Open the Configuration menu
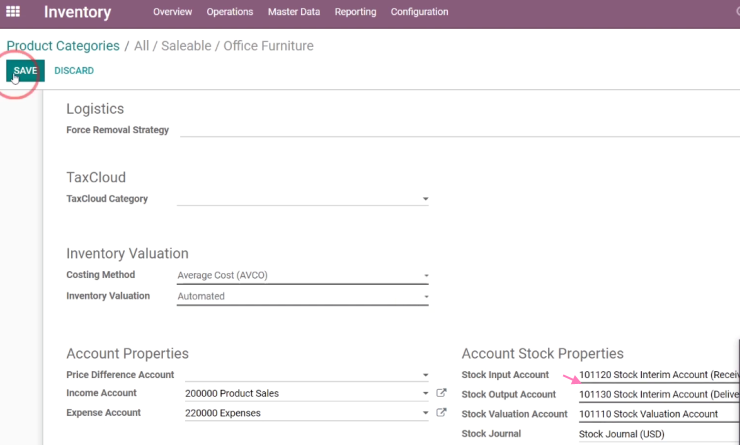740x445 pixels. coord(420,12)
